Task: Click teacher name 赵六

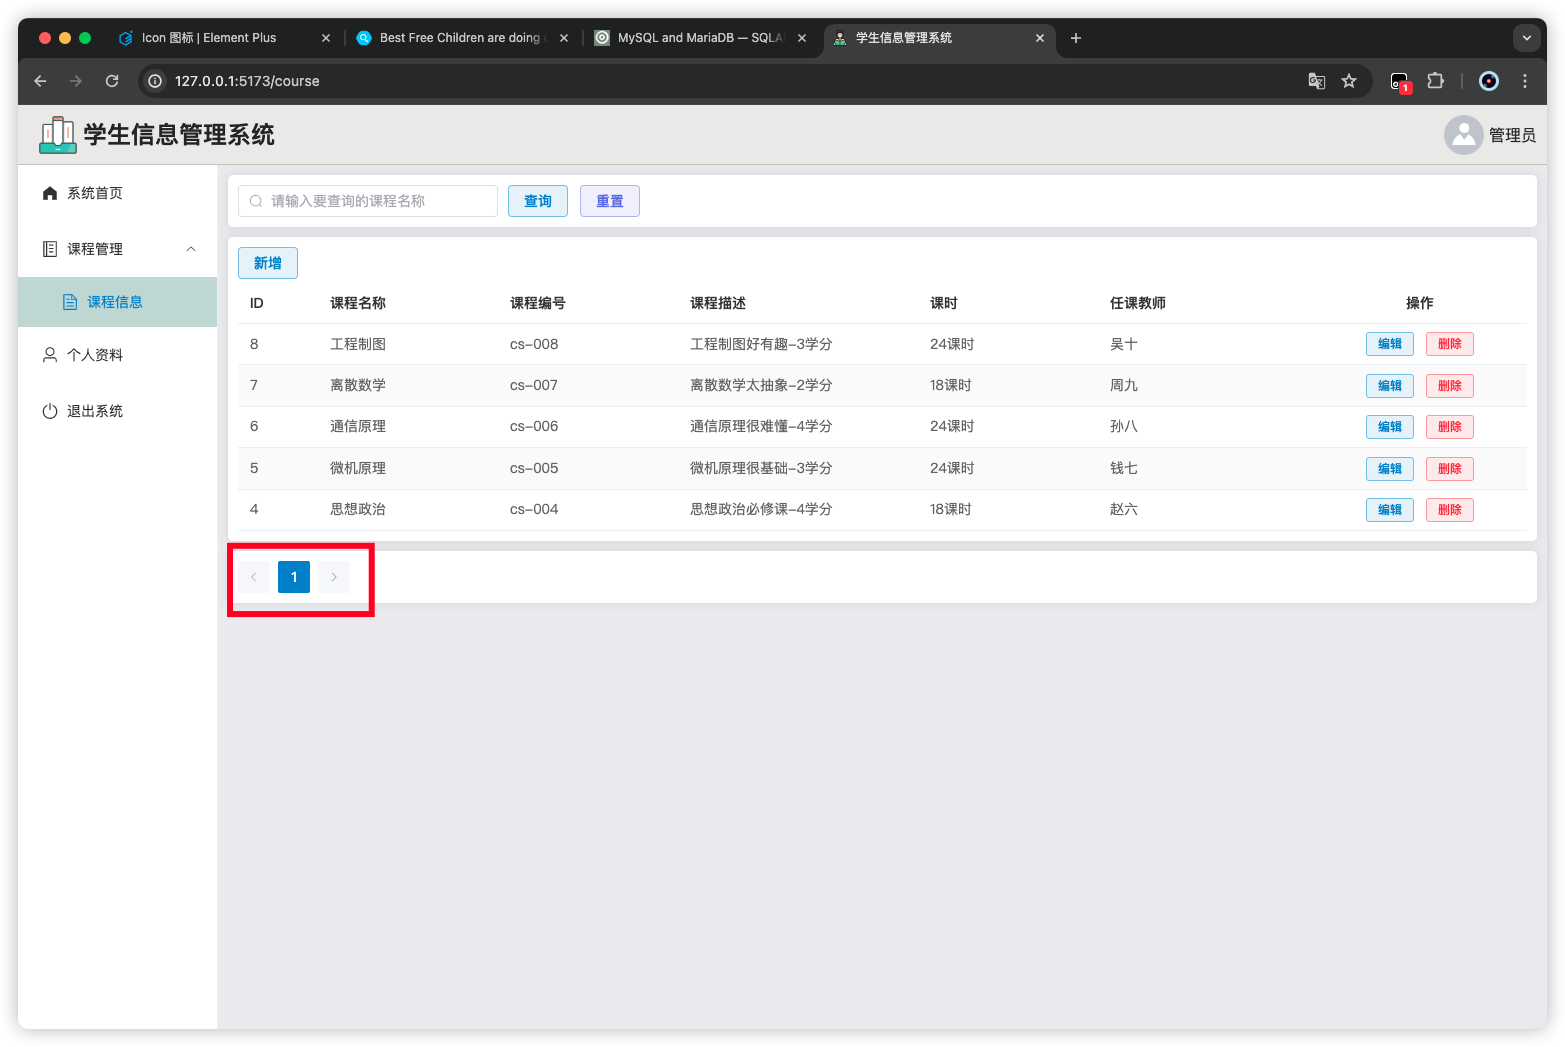Action: tap(1124, 509)
